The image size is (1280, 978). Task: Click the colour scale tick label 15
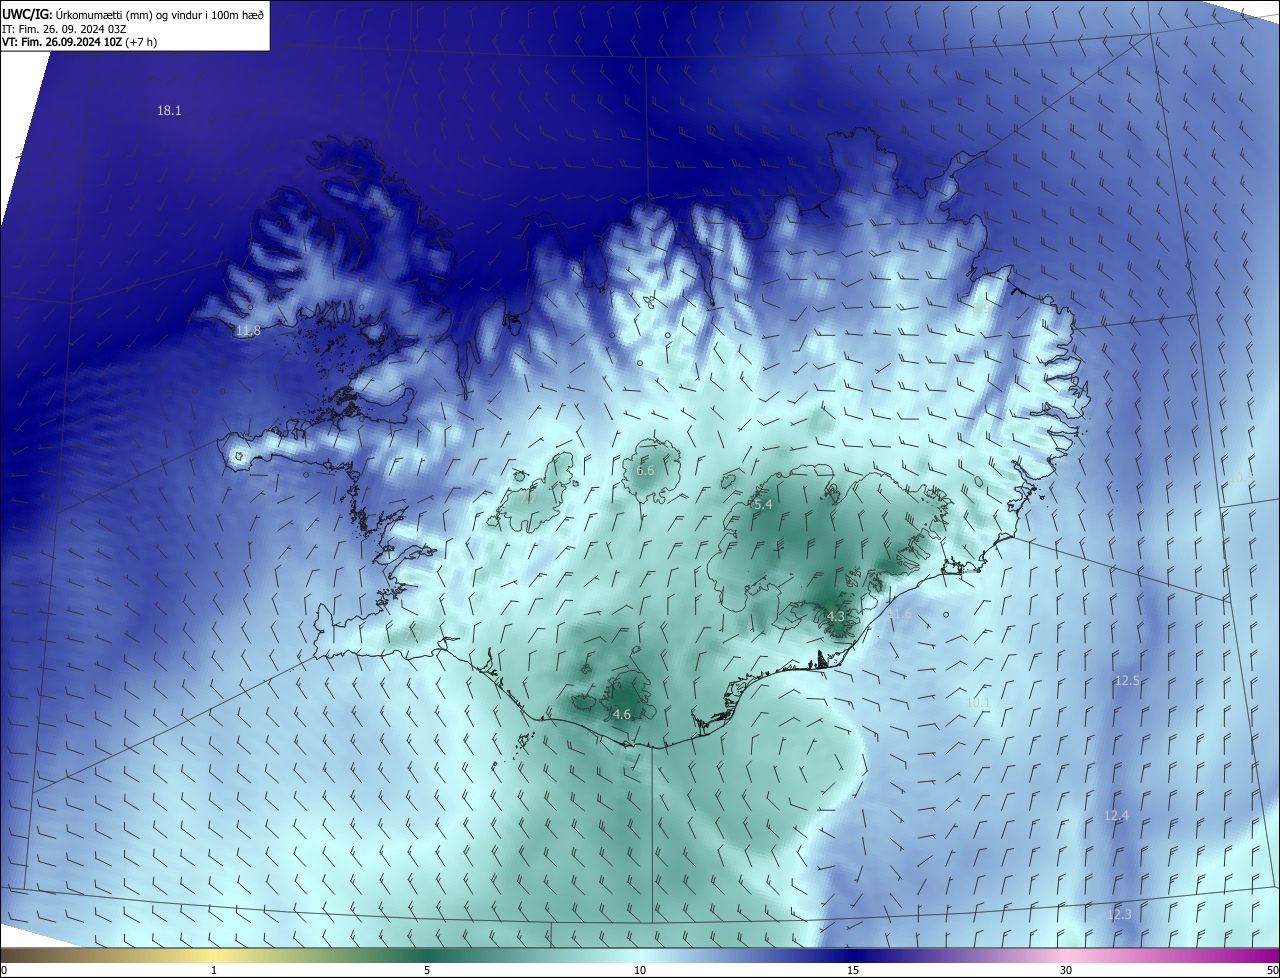click(853, 970)
